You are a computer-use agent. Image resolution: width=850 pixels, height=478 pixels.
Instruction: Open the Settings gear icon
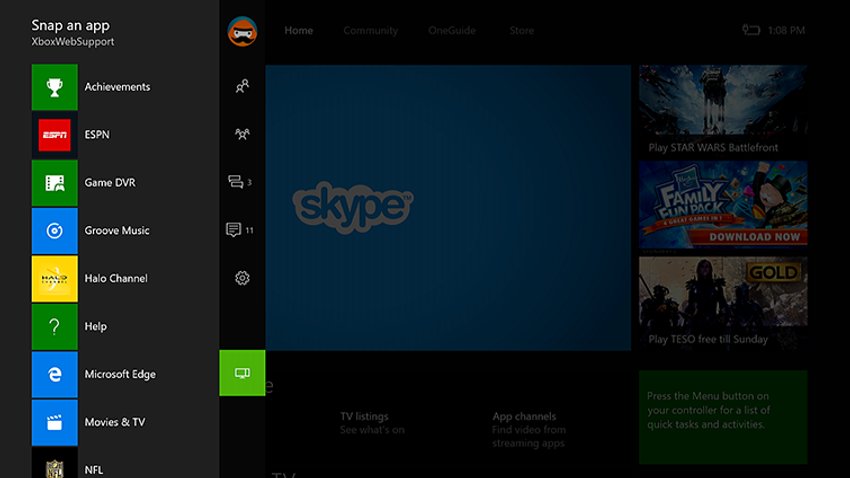click(x=242, y=278)
